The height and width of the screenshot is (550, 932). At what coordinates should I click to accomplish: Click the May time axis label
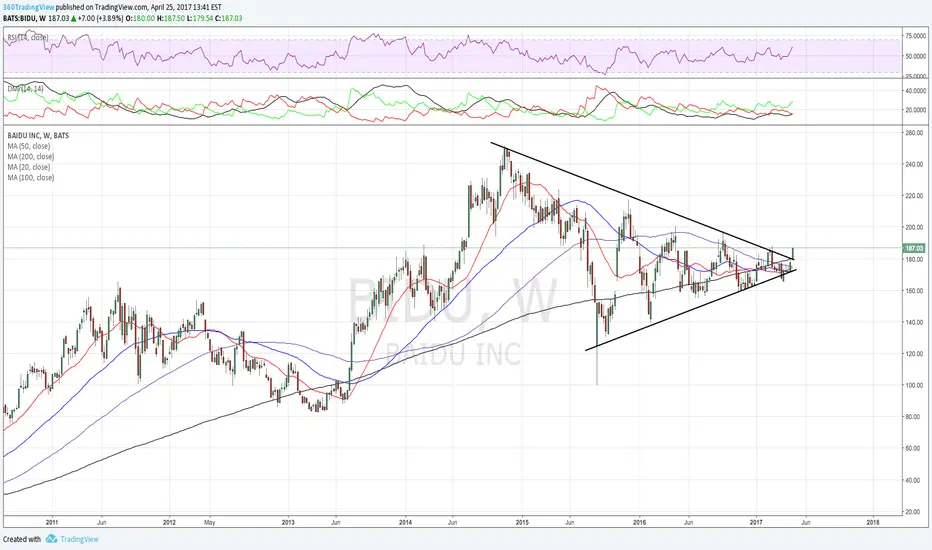tap(209, 523)
